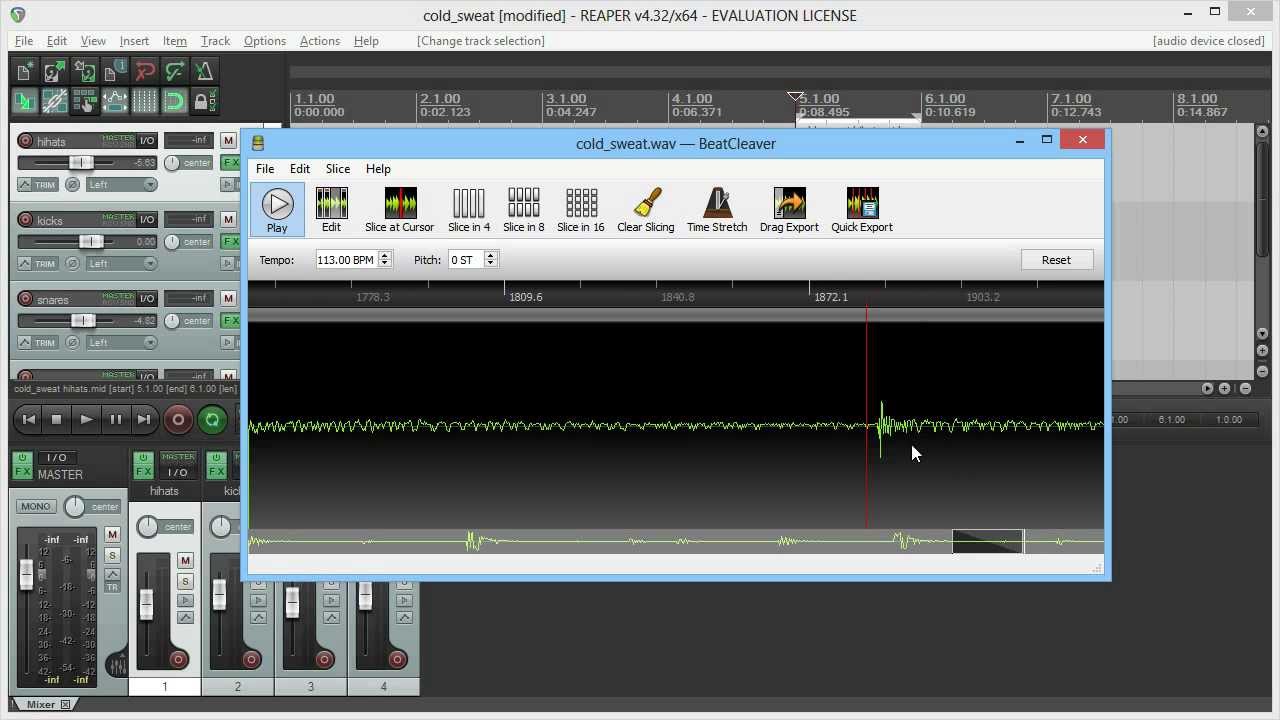
Task: Toggle the REAPER transport Repeat button
Action: pos(212,420)
